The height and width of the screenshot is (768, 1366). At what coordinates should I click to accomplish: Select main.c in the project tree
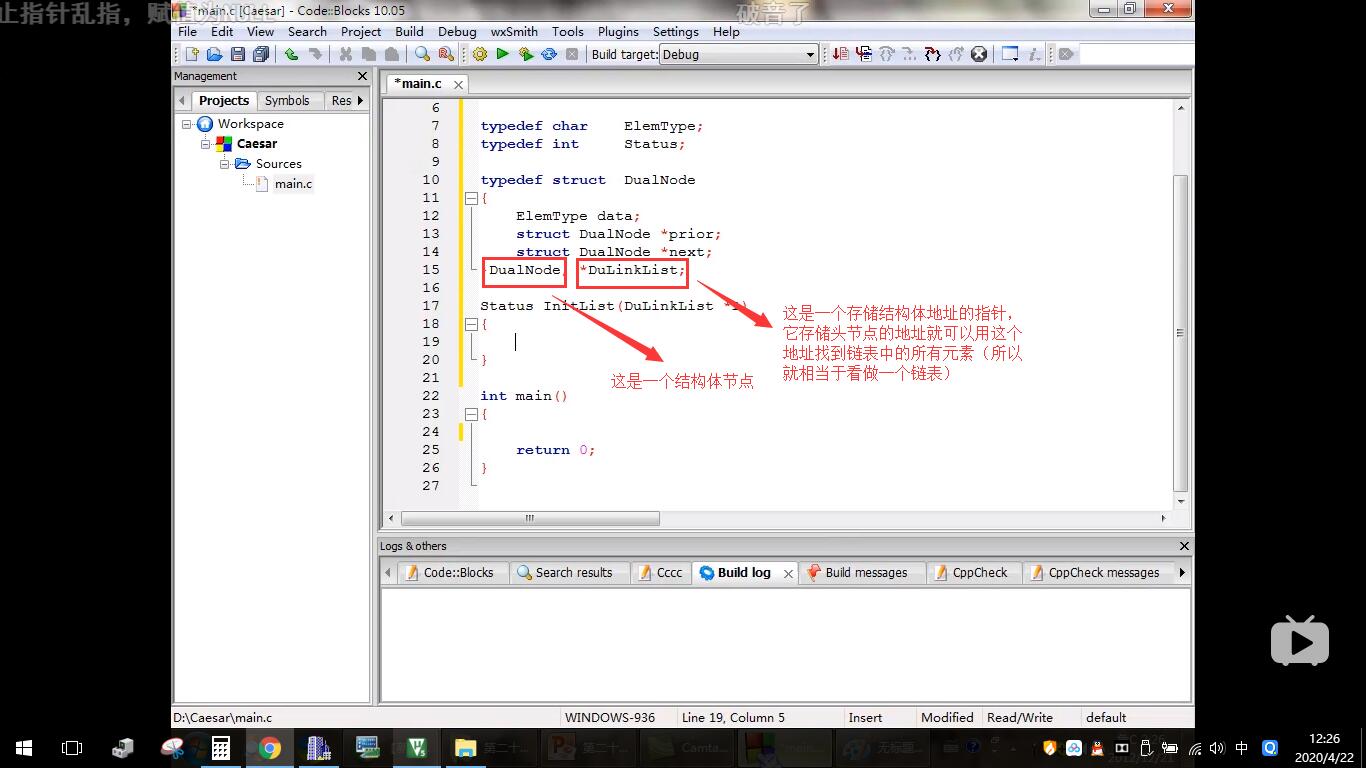point(293,184)
